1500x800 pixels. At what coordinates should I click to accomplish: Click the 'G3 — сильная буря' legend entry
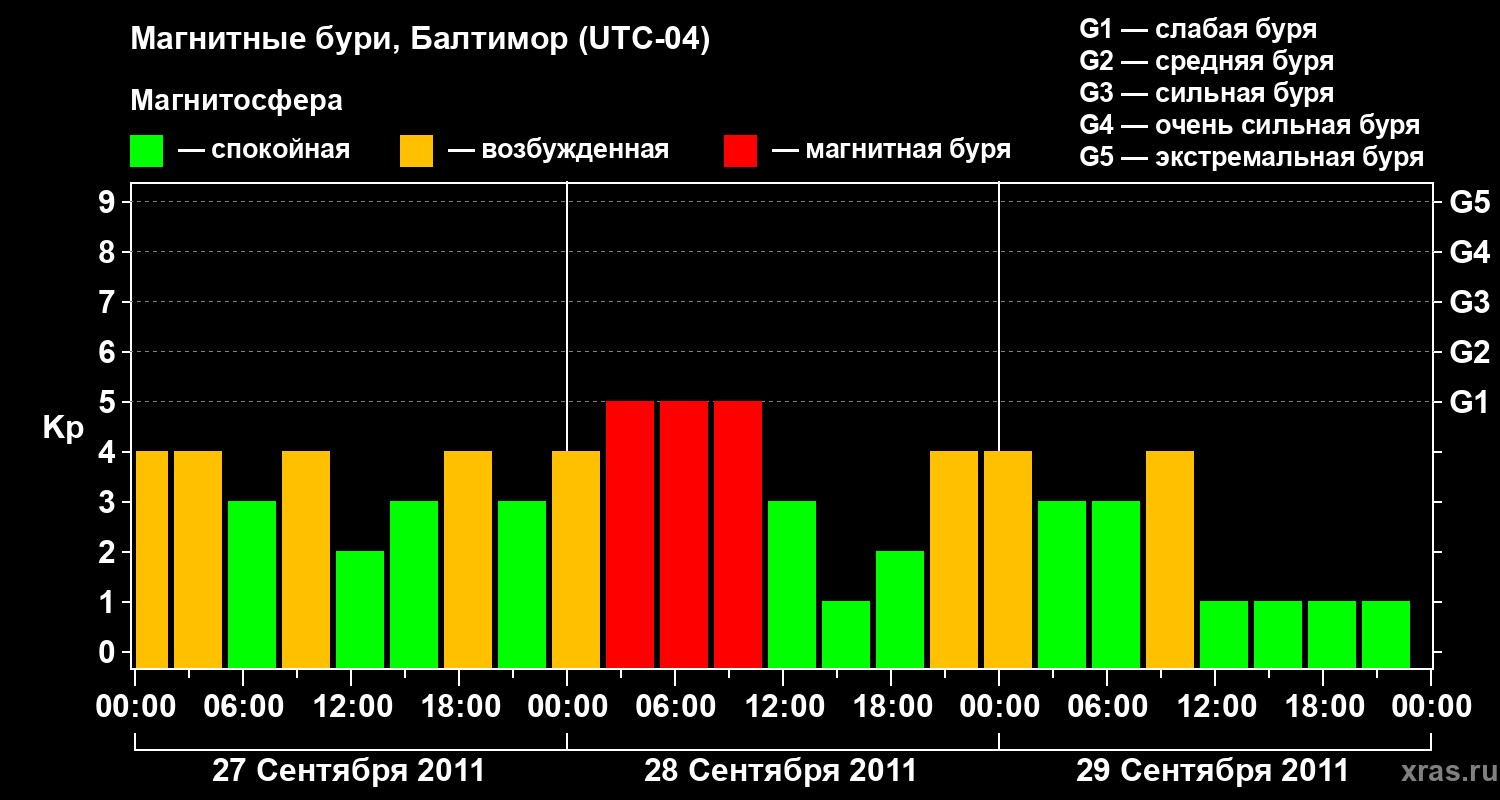click(1206, 93)
